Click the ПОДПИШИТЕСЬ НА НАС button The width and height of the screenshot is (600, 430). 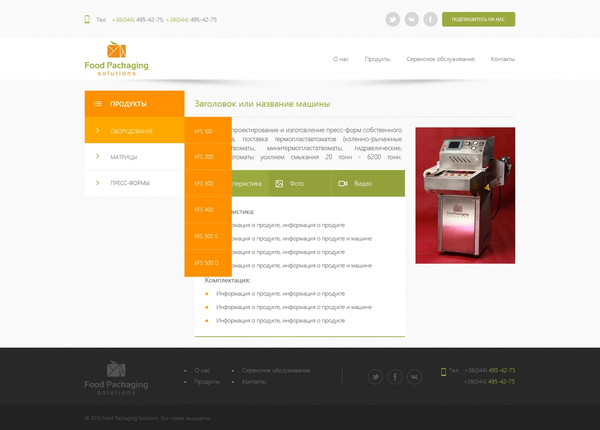(x=478, y=19)
